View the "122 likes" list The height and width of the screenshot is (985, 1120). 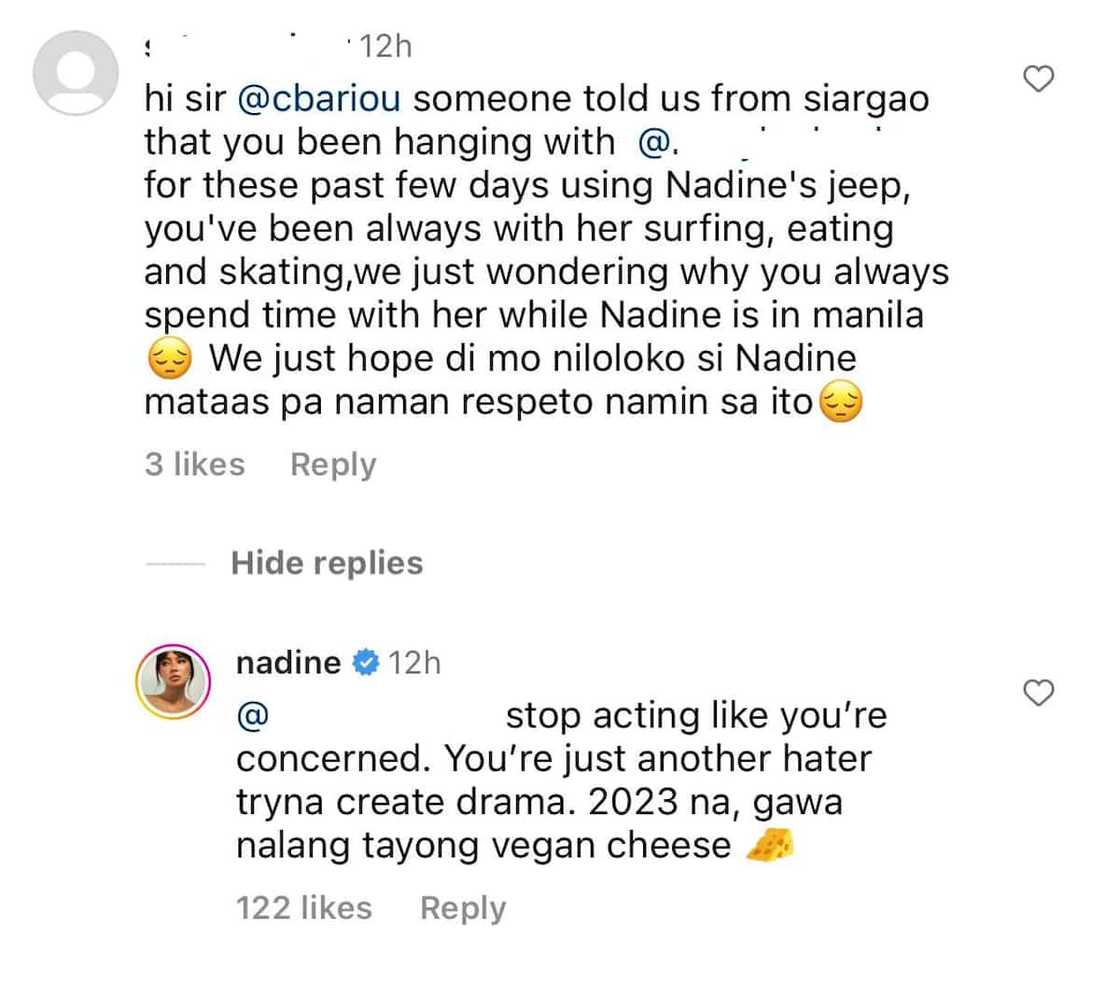304,908
